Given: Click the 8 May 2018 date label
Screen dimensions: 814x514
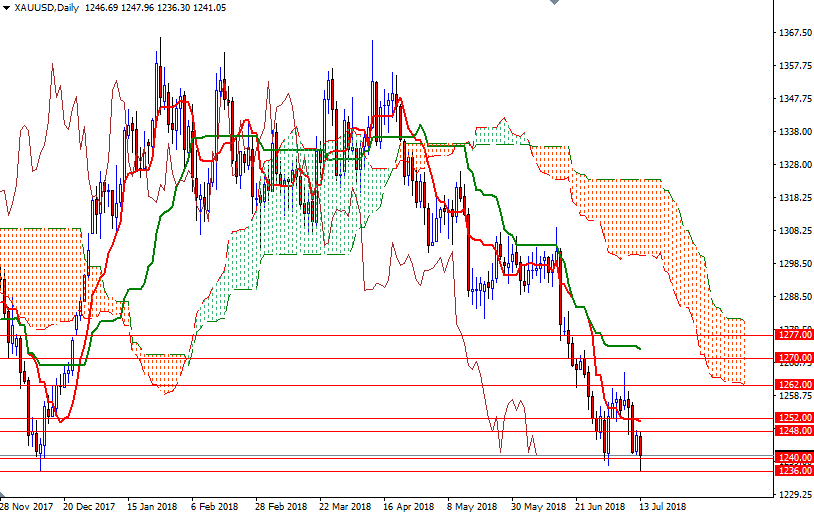Looking at the screenshot, I should click(x=471, y=506).
